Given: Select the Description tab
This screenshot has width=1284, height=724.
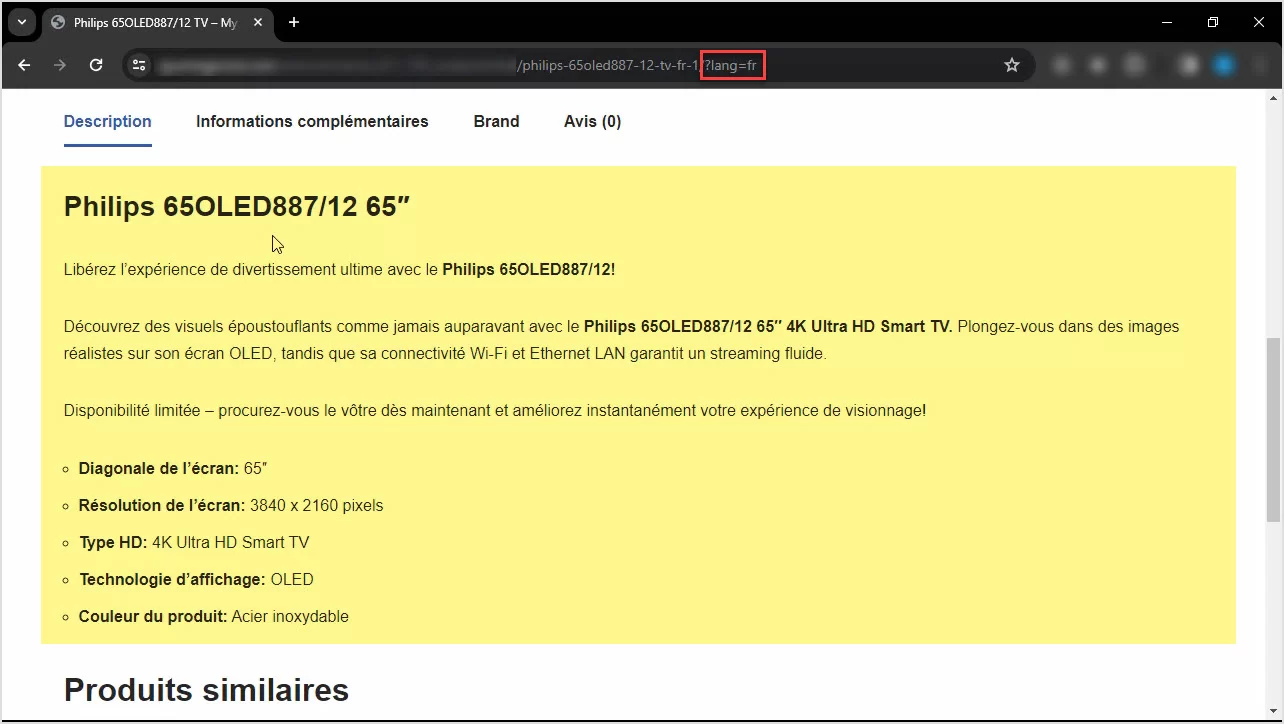Looking at the screenshot, I should (107, 121).
